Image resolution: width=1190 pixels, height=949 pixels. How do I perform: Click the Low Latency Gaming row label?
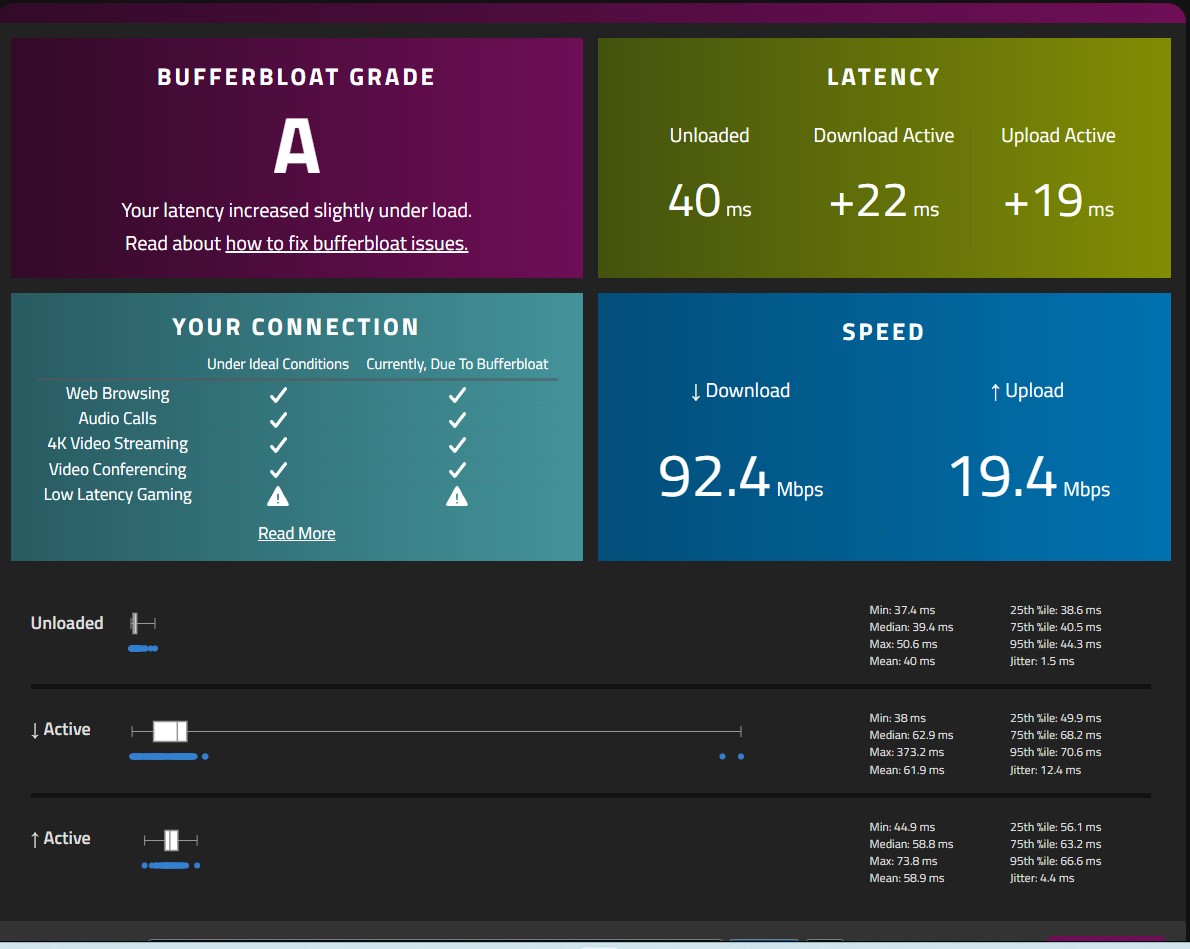118,495
